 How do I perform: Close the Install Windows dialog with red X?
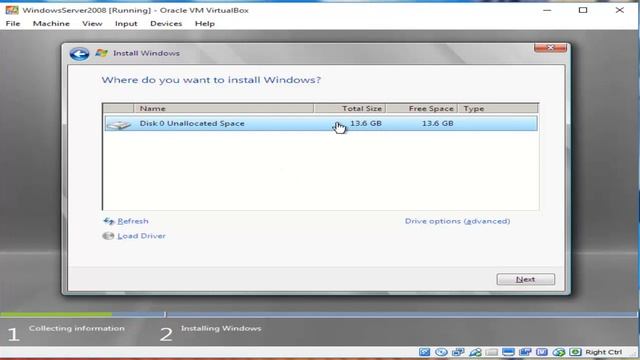pos(550,48)
